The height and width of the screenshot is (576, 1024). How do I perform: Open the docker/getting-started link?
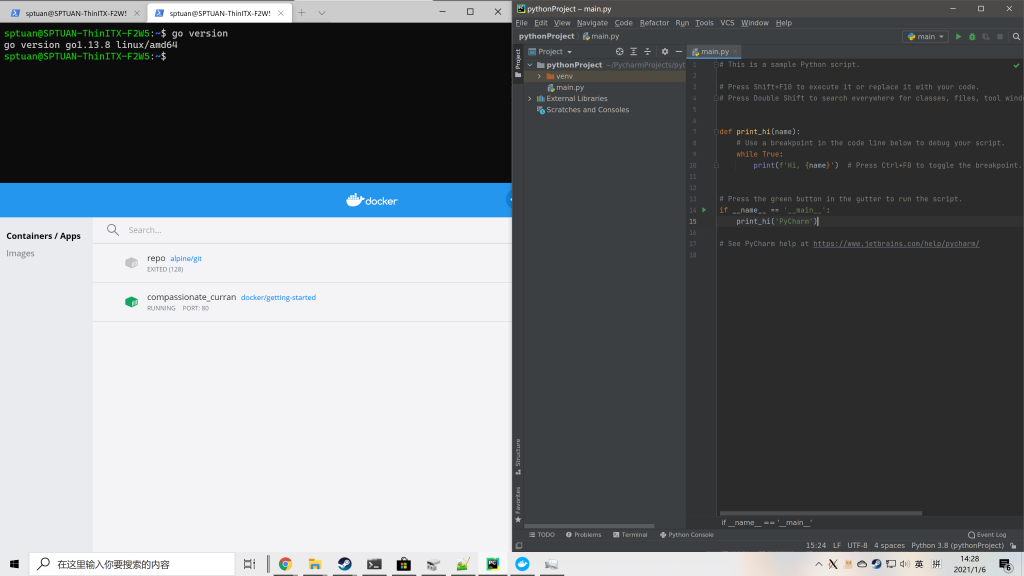coord(278,297)
